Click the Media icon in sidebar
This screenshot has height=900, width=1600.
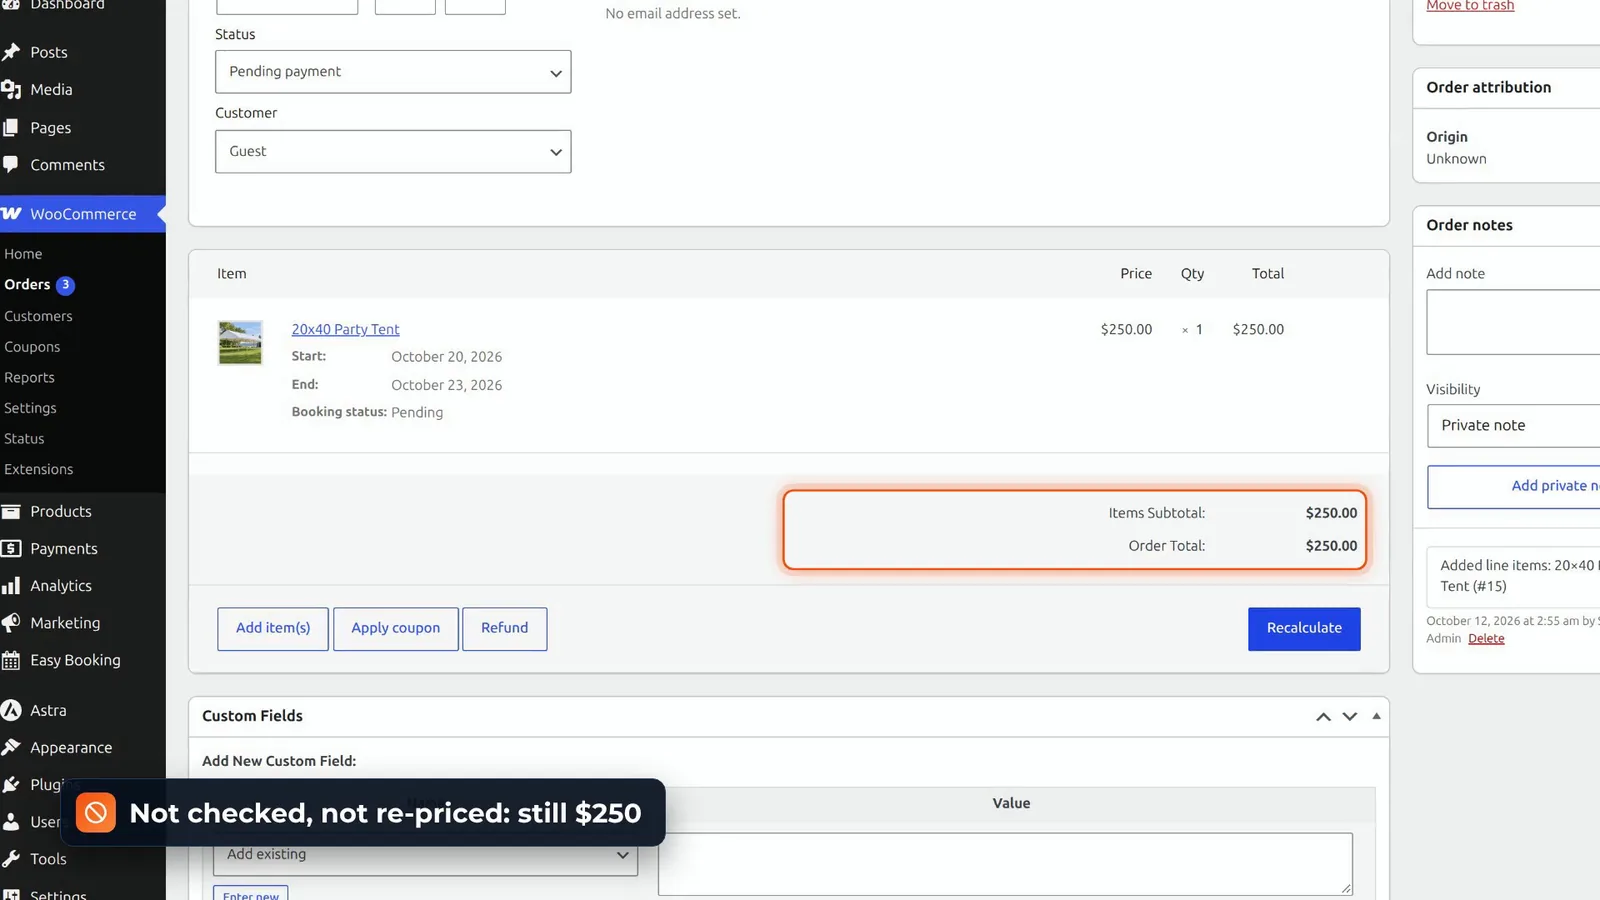[11, 90]
